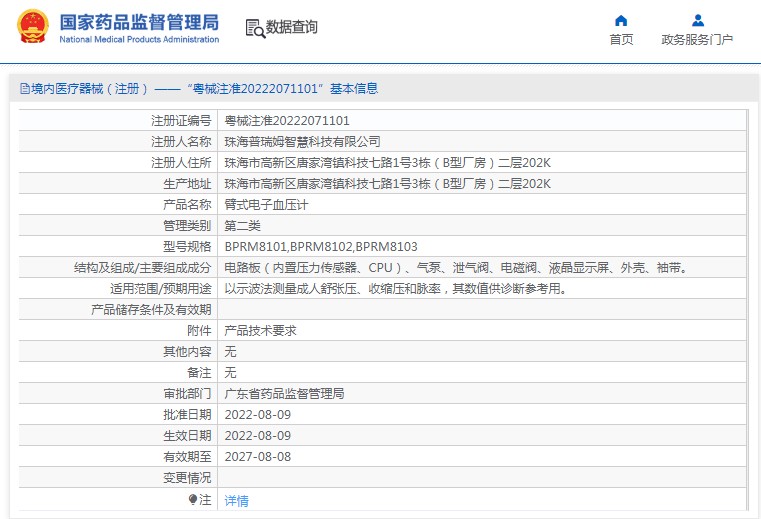Screen dimensions: 761x519
Task: Select the 适用范围 intended use value
Action: pos(396,288)
